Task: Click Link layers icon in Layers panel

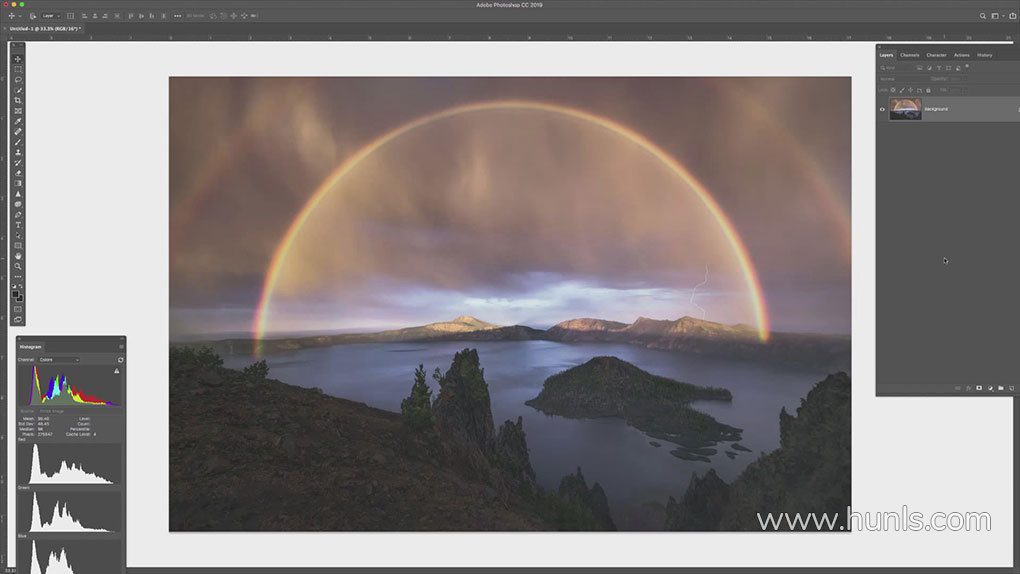Action: 958,389
